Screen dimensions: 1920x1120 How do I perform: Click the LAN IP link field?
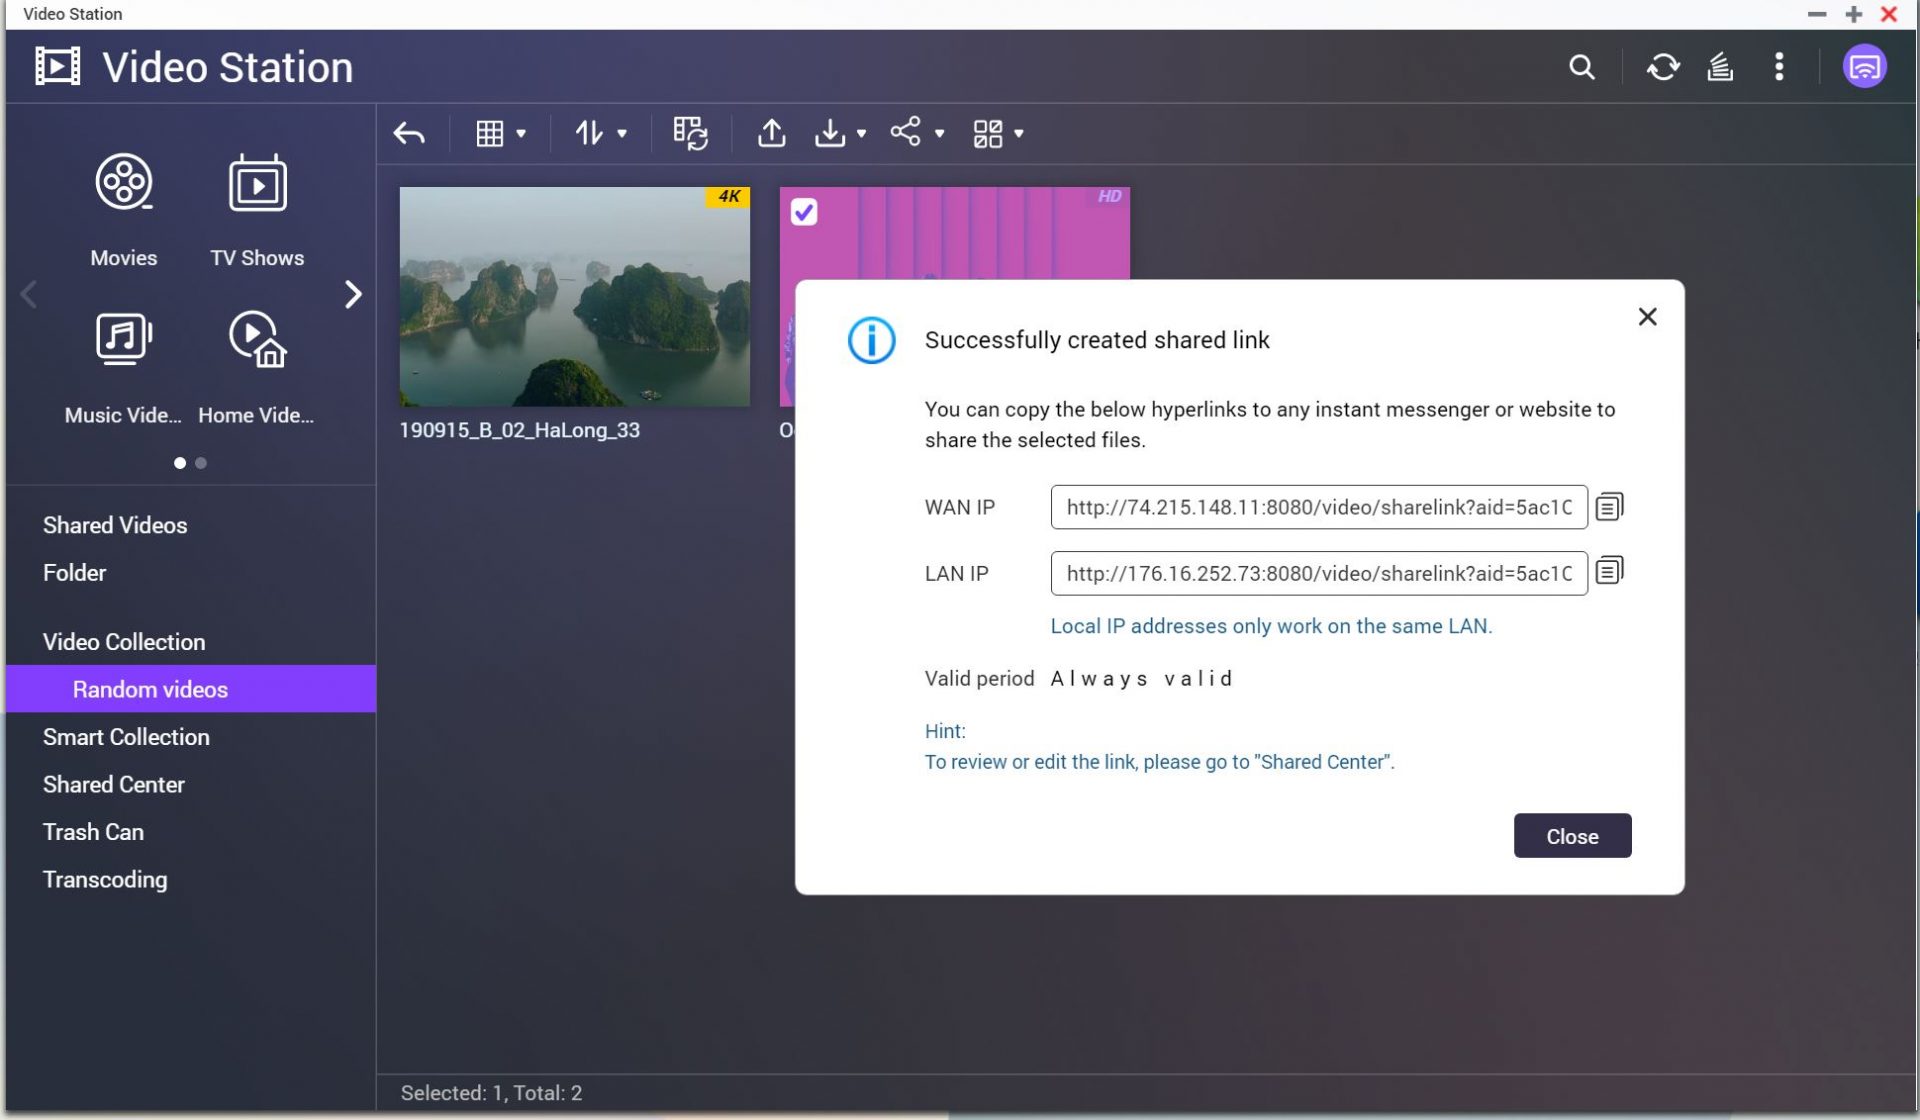coord(1318,573)
